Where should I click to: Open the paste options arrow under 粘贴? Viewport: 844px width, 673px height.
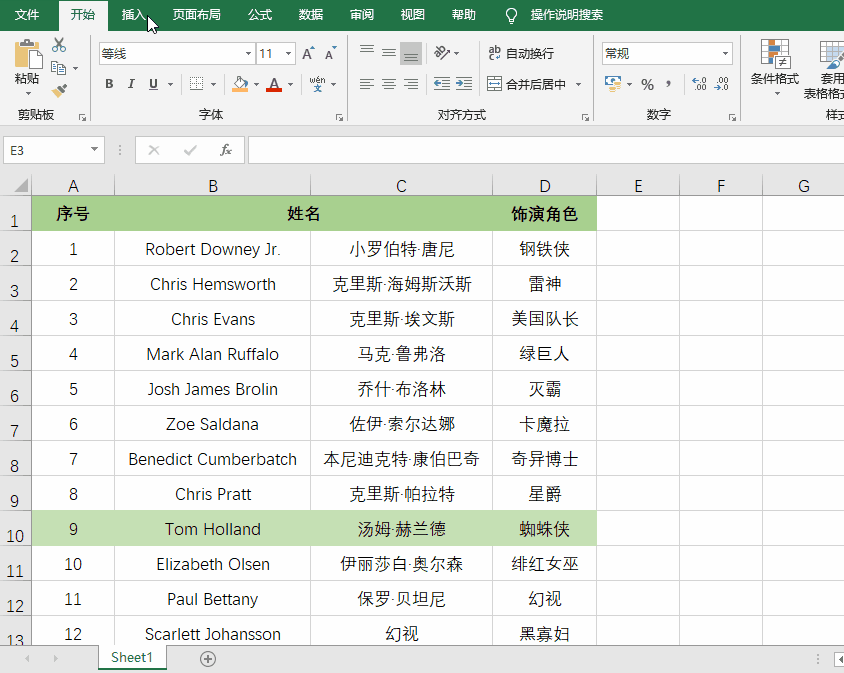27,94
